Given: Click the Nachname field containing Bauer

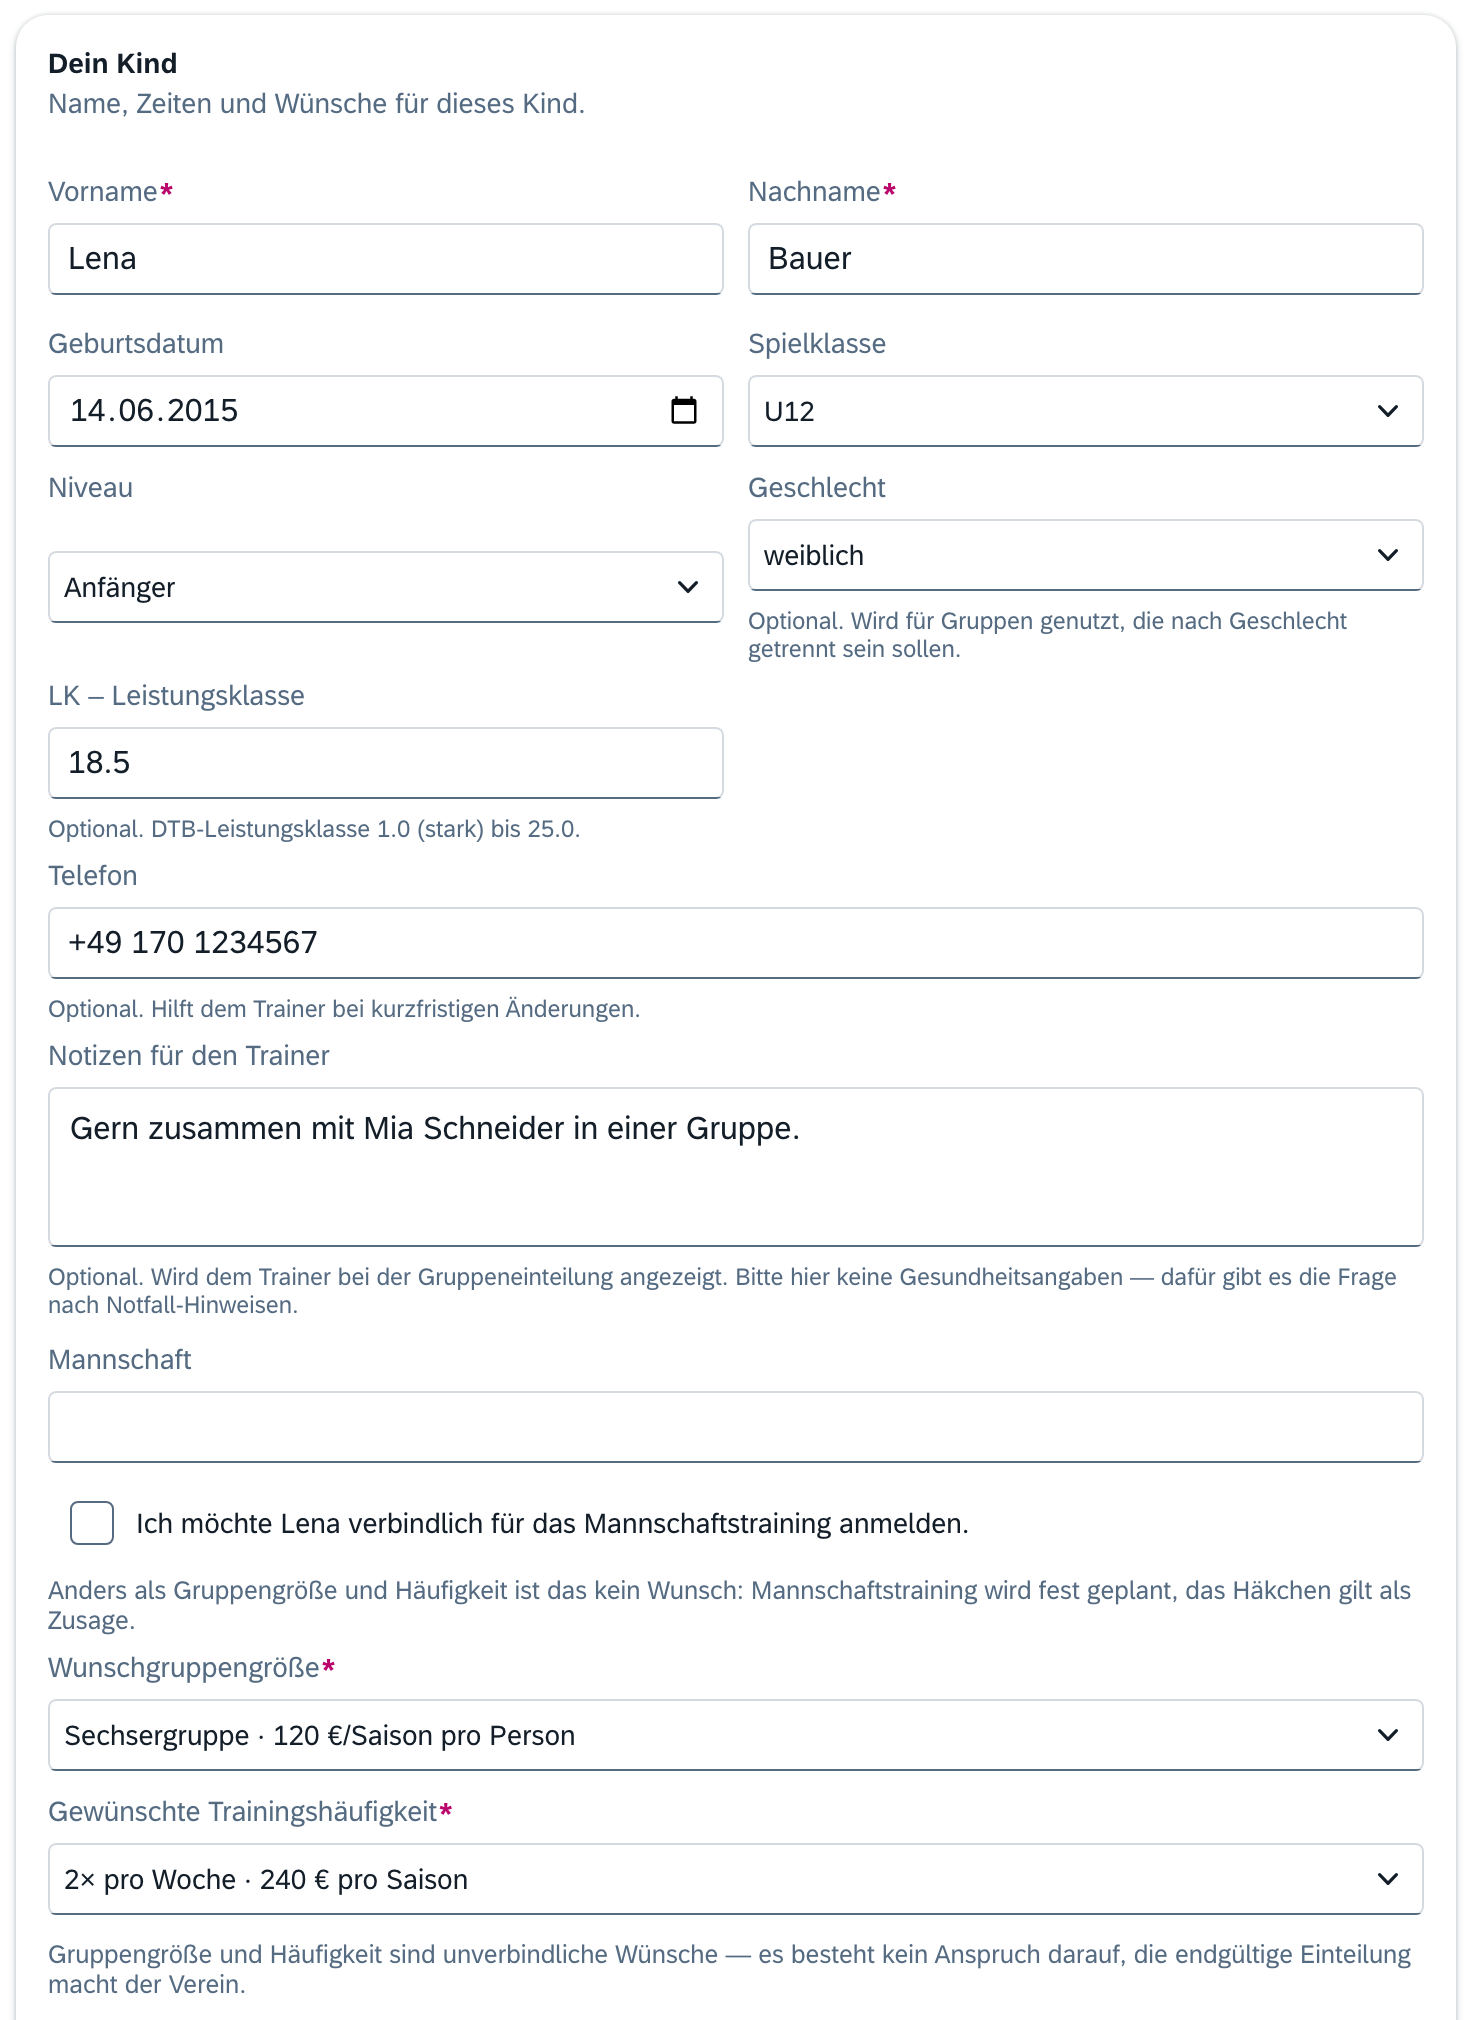Looking at the screenshot, I should 1086,259.
